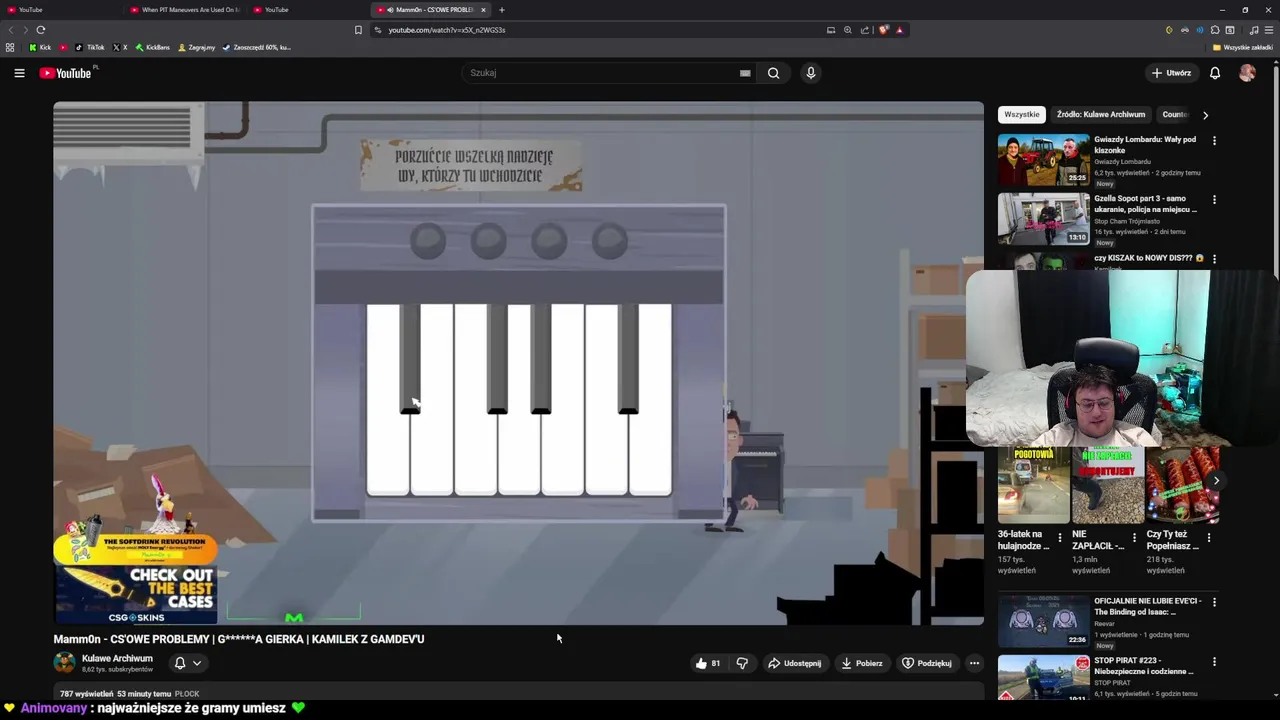Open the Wszystkie zakładki folder
This screenshot has width=1280, height=720.
click(x=1243, y=47)
